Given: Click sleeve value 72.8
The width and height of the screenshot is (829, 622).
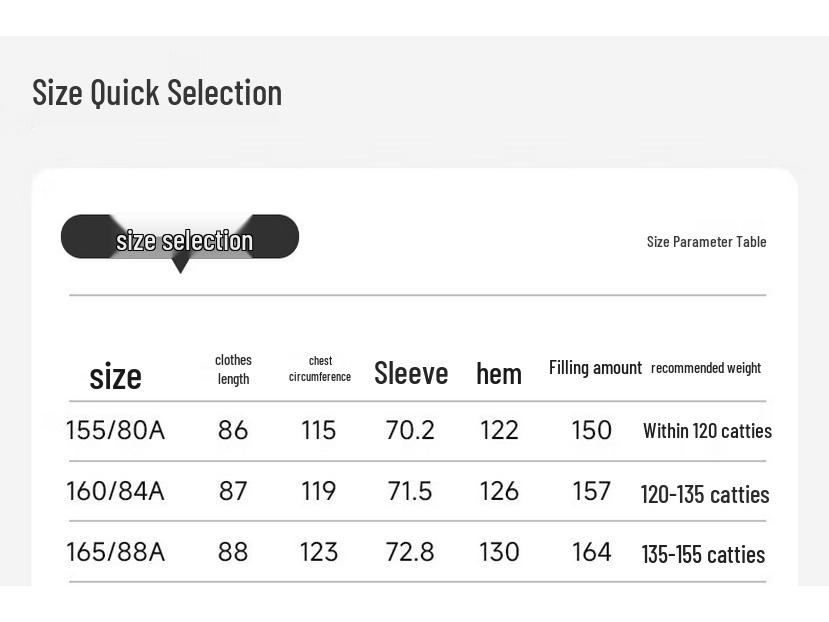Looking at the screenshot, I should pyautogui.click(x=410, y=552).
